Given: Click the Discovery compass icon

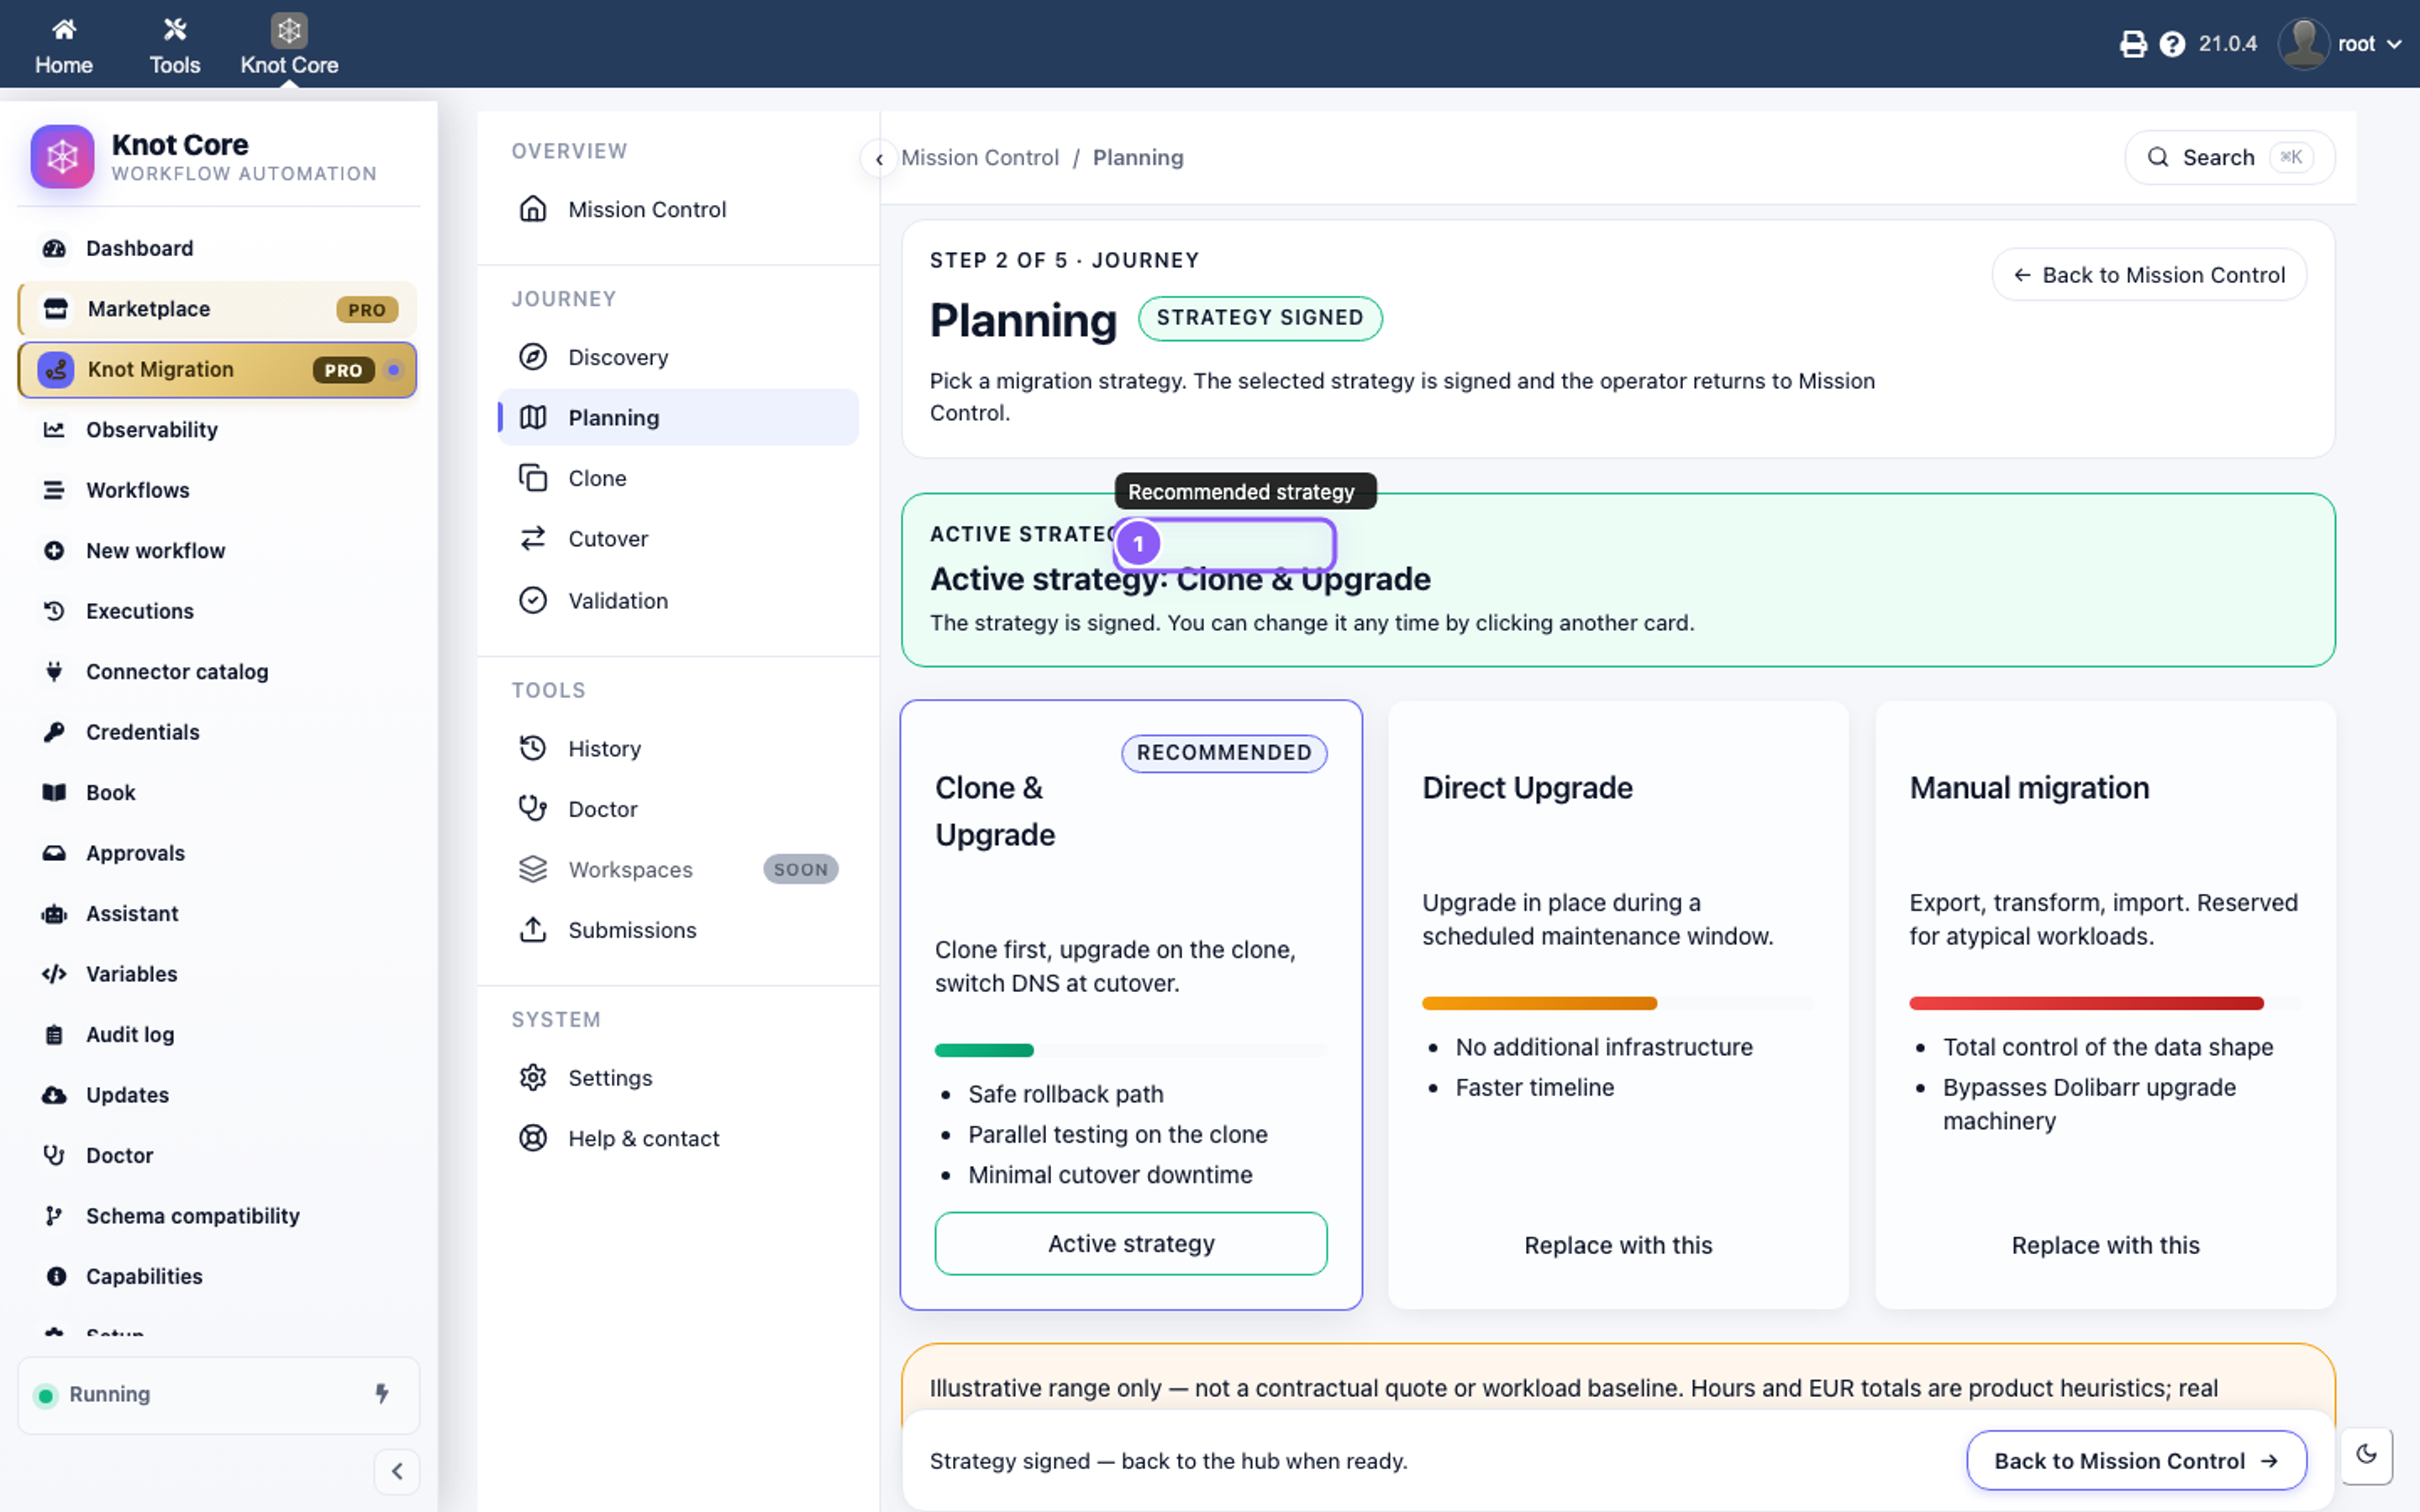Looking at the screenshot, I should [533, 357].
